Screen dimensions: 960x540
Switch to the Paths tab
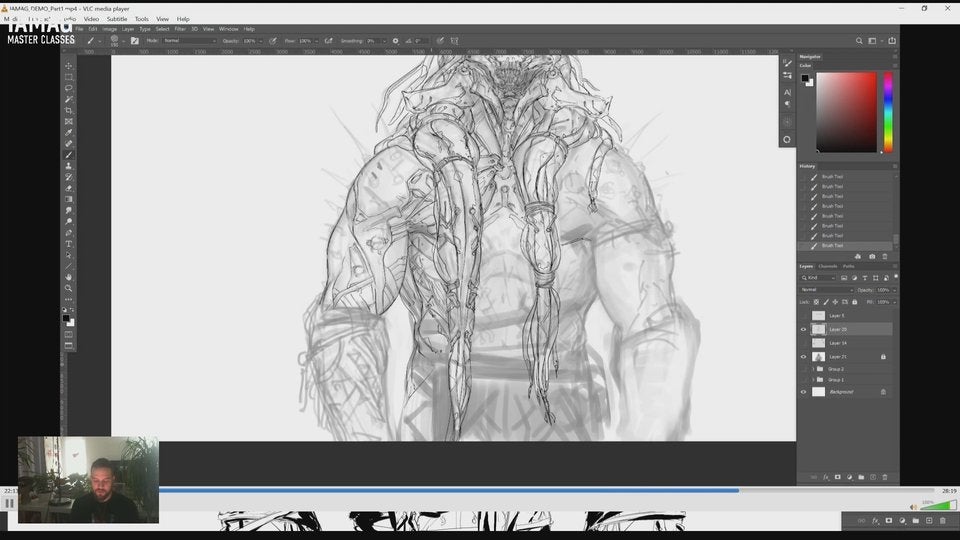coord(849,266)
